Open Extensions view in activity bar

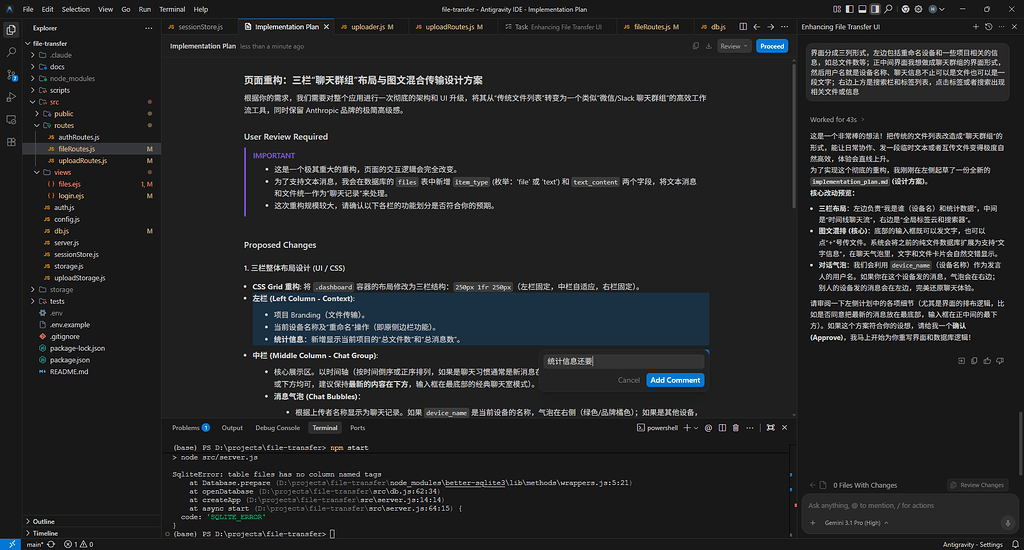[x=11, y=142]
